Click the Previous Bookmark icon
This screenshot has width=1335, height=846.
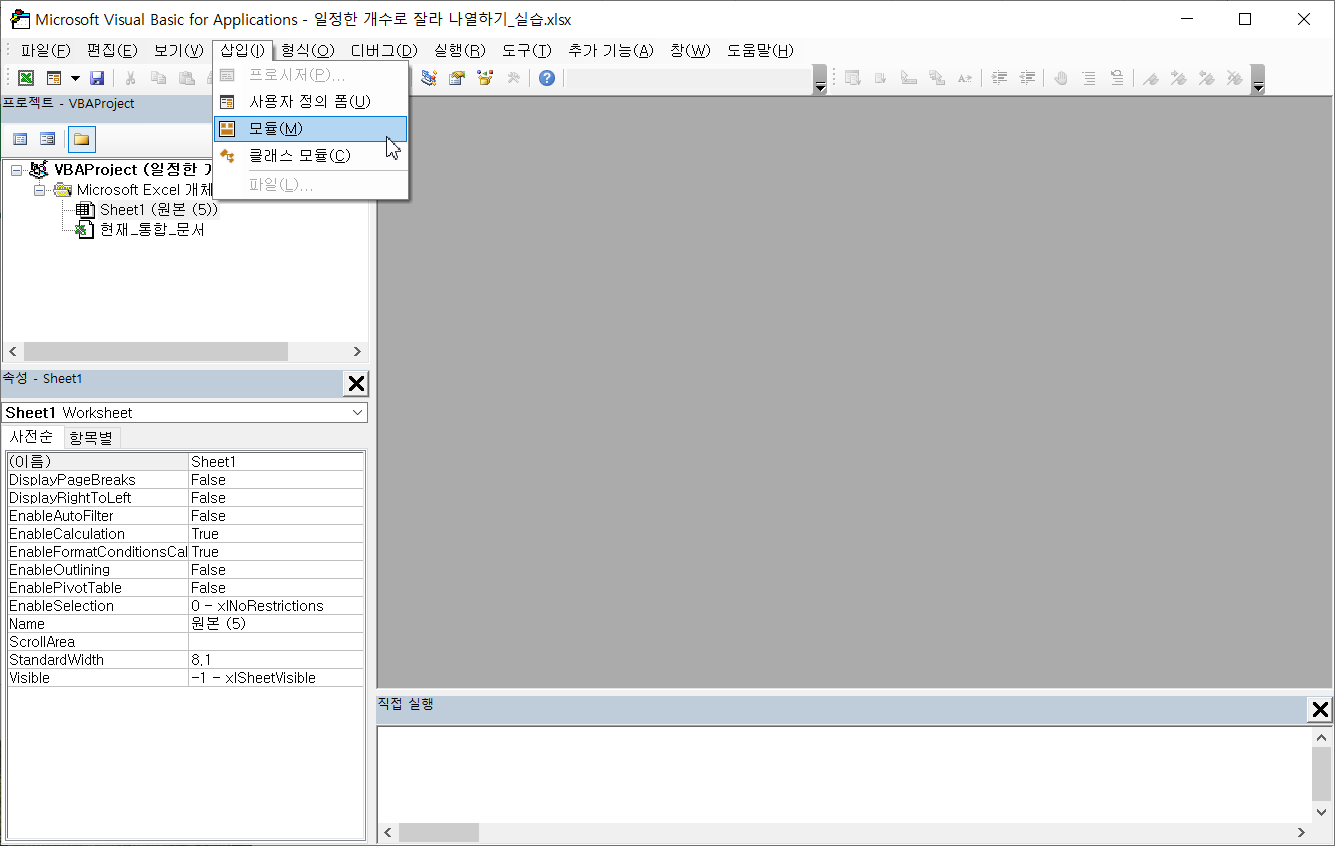(x=1207, y=78)
